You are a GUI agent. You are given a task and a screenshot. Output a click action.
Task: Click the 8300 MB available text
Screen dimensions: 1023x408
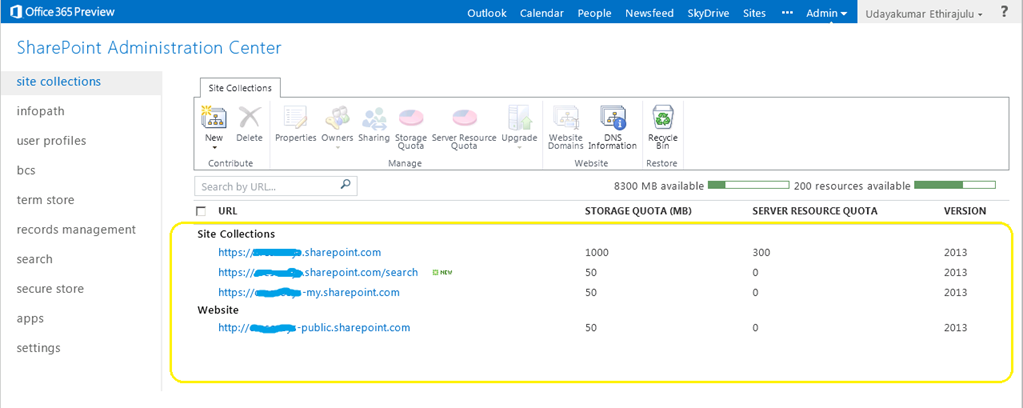pyautogui.click(x=659, y=186)
